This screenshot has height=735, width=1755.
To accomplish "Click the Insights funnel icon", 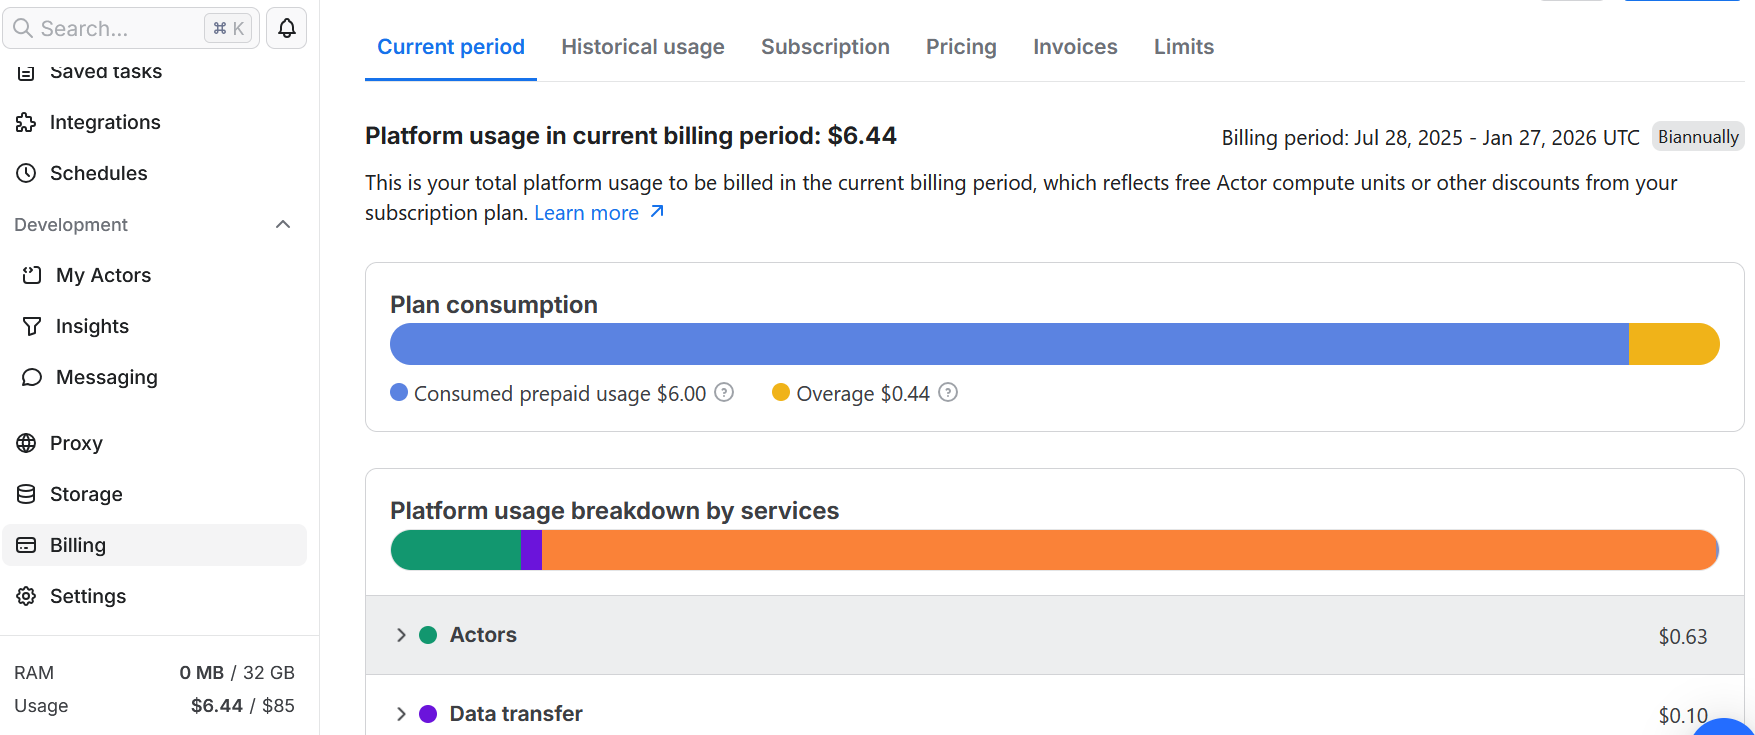I will (x=32, y=326).
